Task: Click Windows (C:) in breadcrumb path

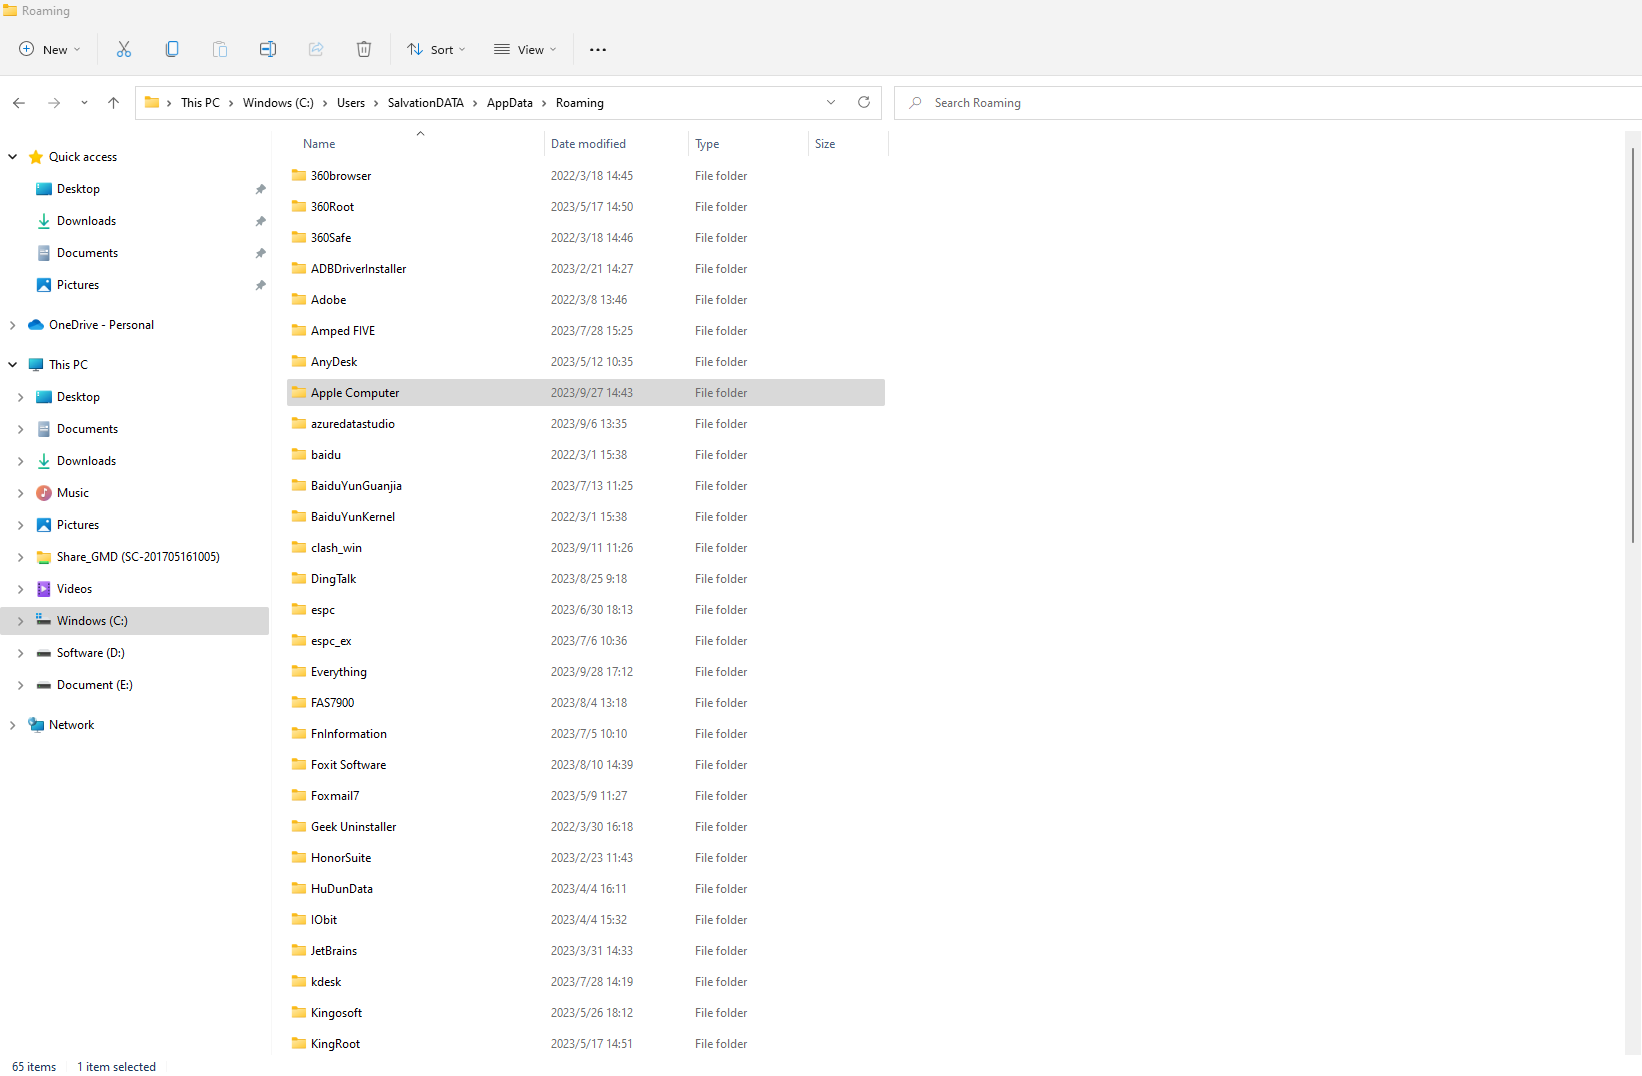Action: point(278,103)
